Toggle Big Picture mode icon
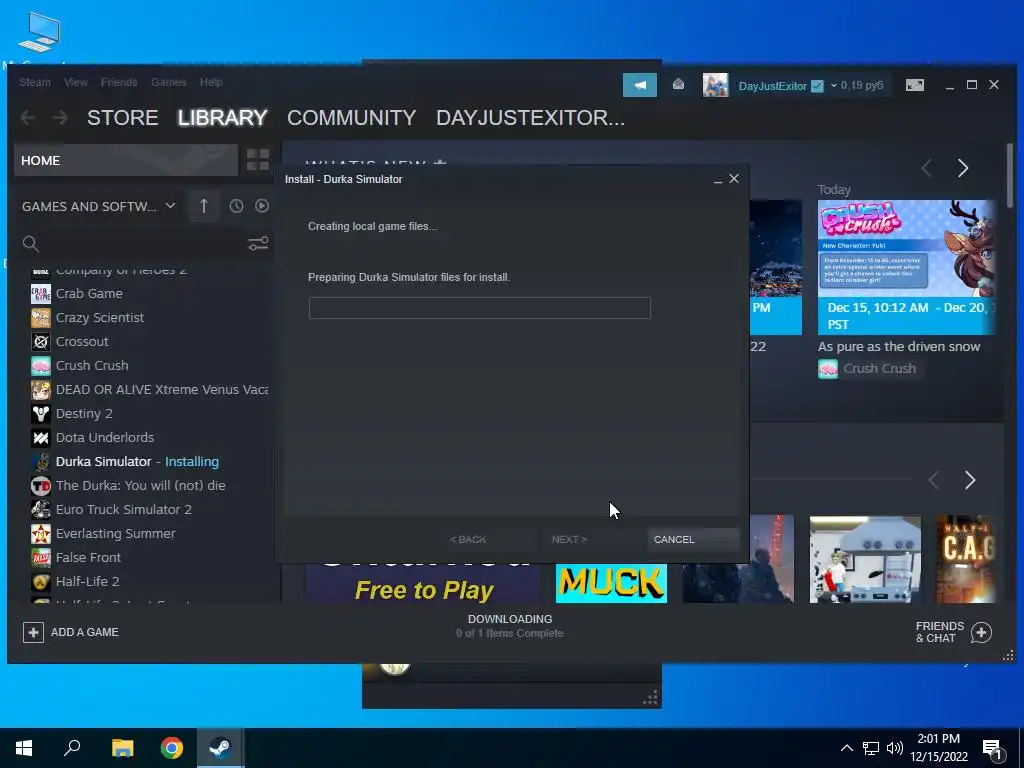 [914, 85]
